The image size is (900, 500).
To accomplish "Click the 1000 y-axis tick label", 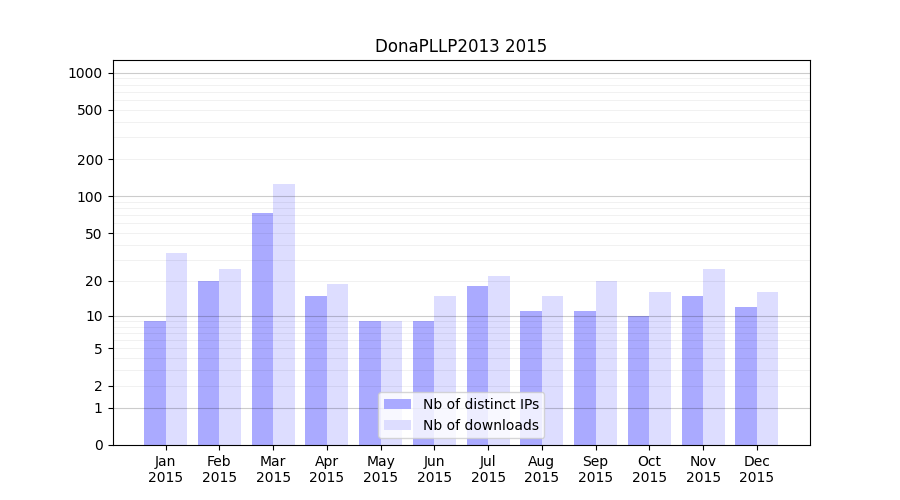I will [x=85, y=73].
